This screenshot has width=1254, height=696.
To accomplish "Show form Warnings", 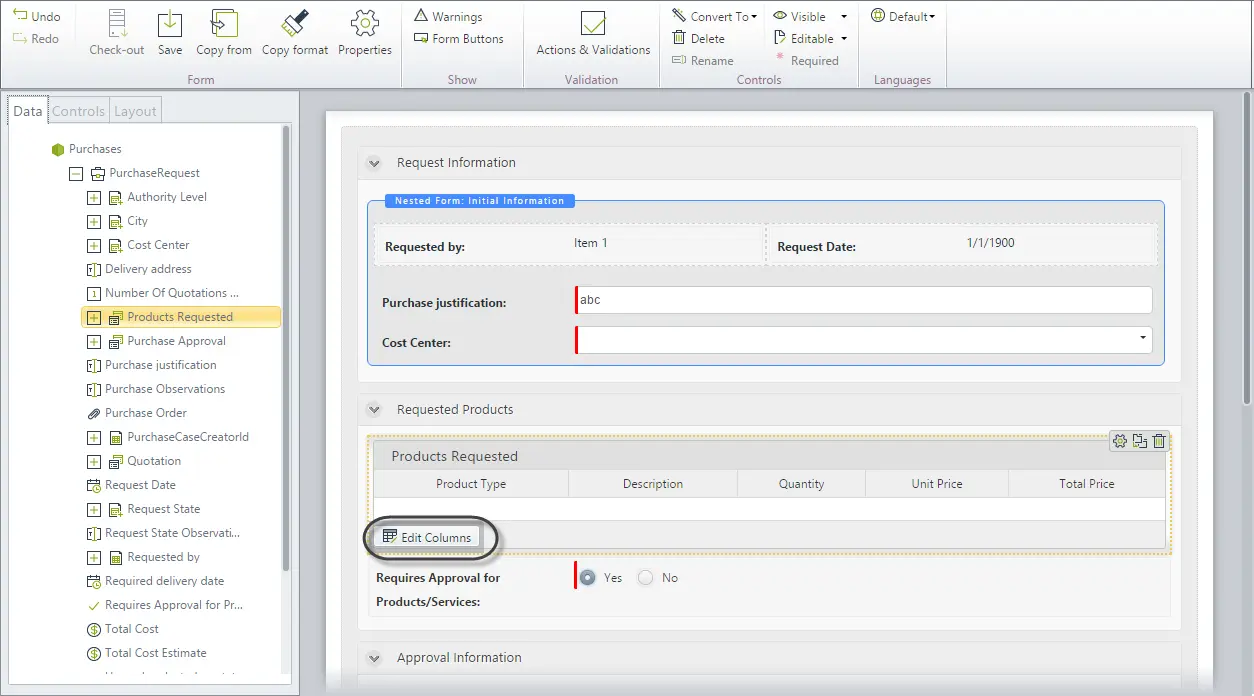I will [x=448, y=17].
